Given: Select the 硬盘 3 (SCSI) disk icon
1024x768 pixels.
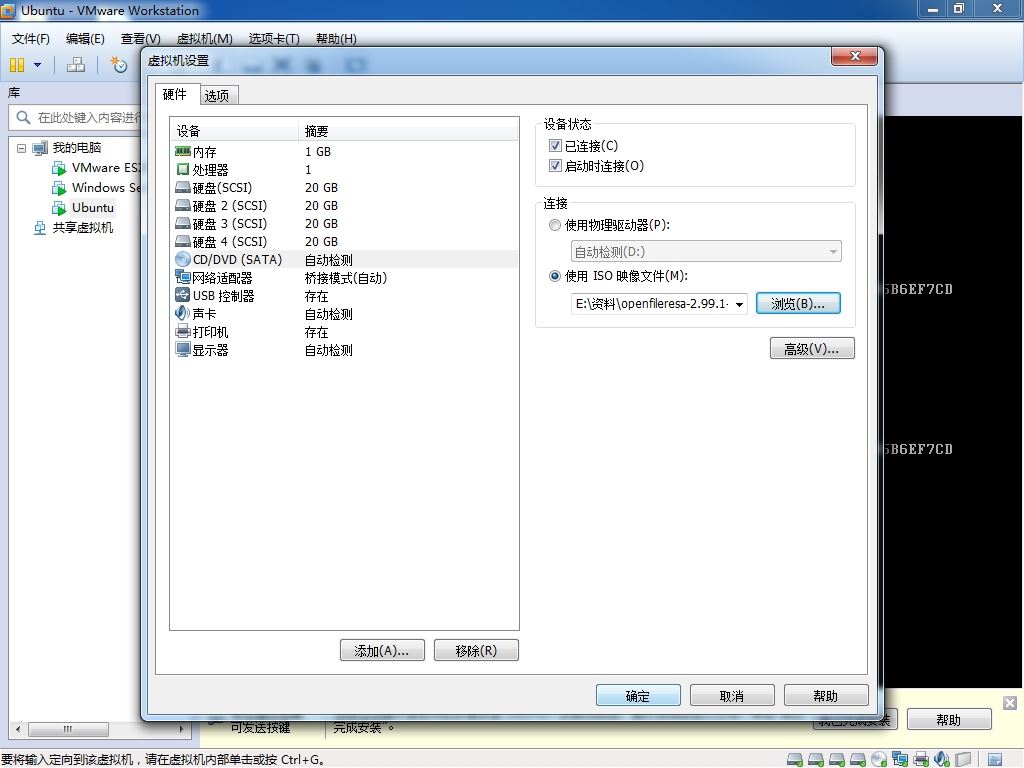Looking at the screenshot, I should pyautogui.click(x=183, y=223).
